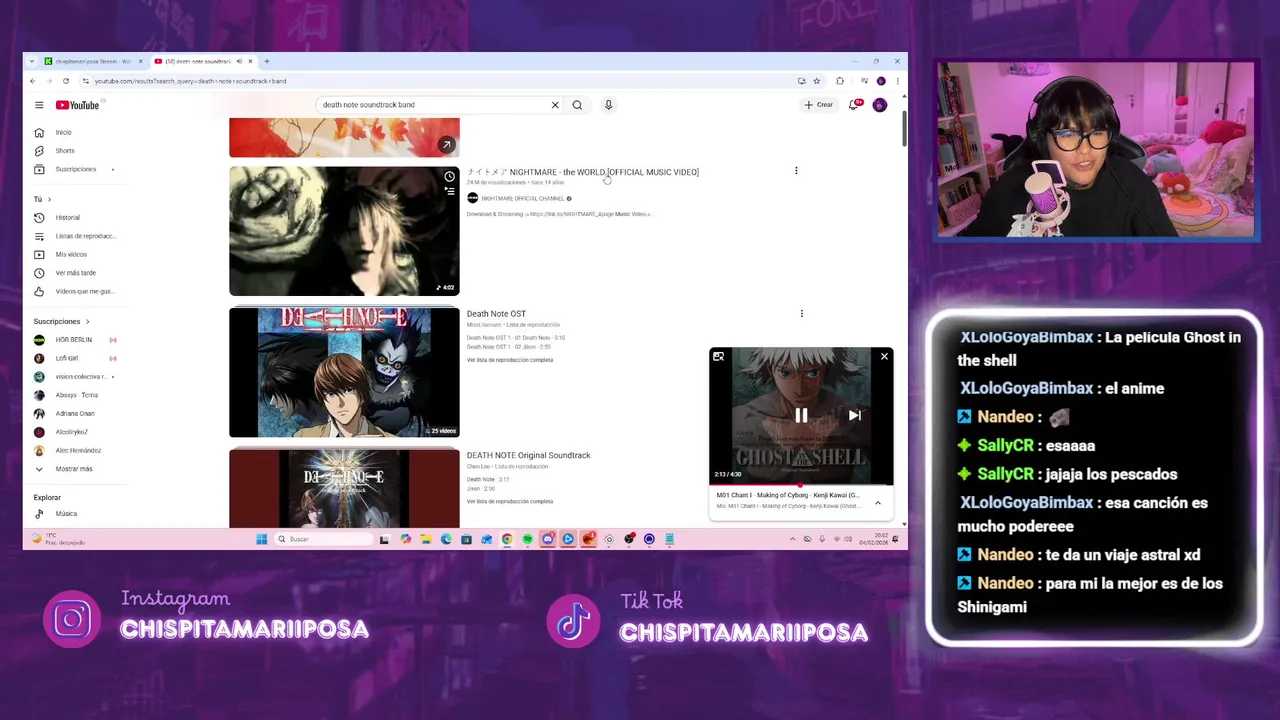Skip to next track in miniplayer

(855, 415)
